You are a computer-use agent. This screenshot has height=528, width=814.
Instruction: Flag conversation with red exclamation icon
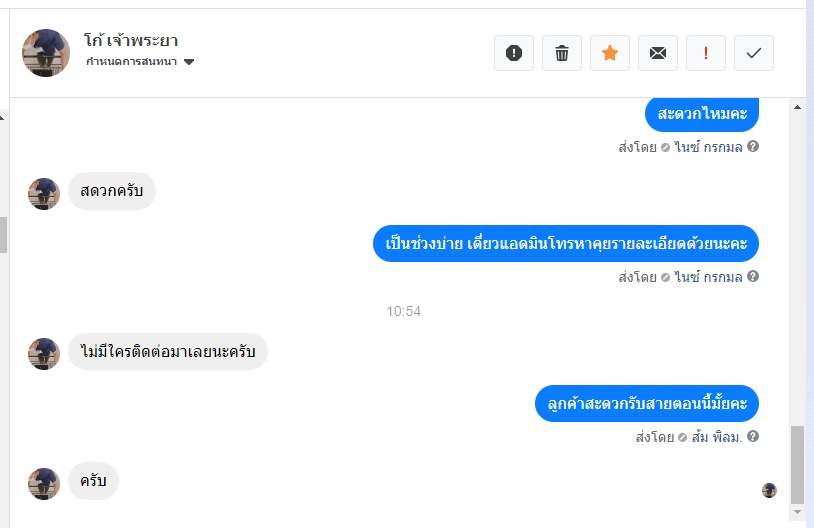point(706,53)
